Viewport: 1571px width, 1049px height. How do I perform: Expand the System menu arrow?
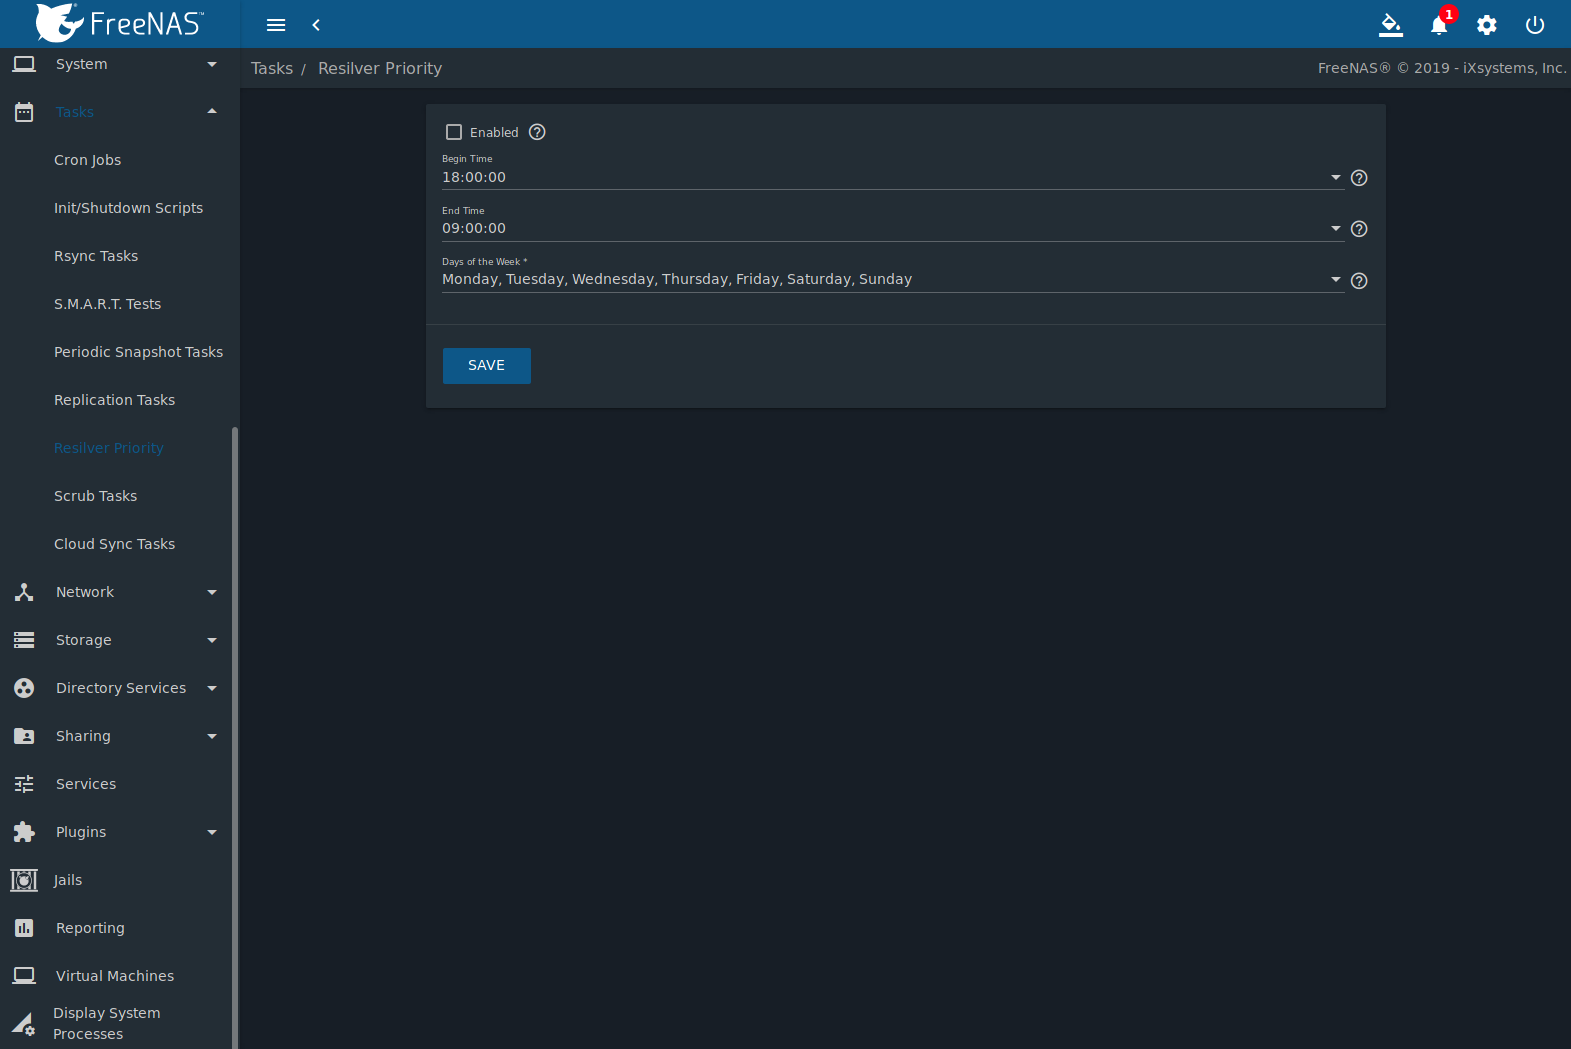(212, 64)
